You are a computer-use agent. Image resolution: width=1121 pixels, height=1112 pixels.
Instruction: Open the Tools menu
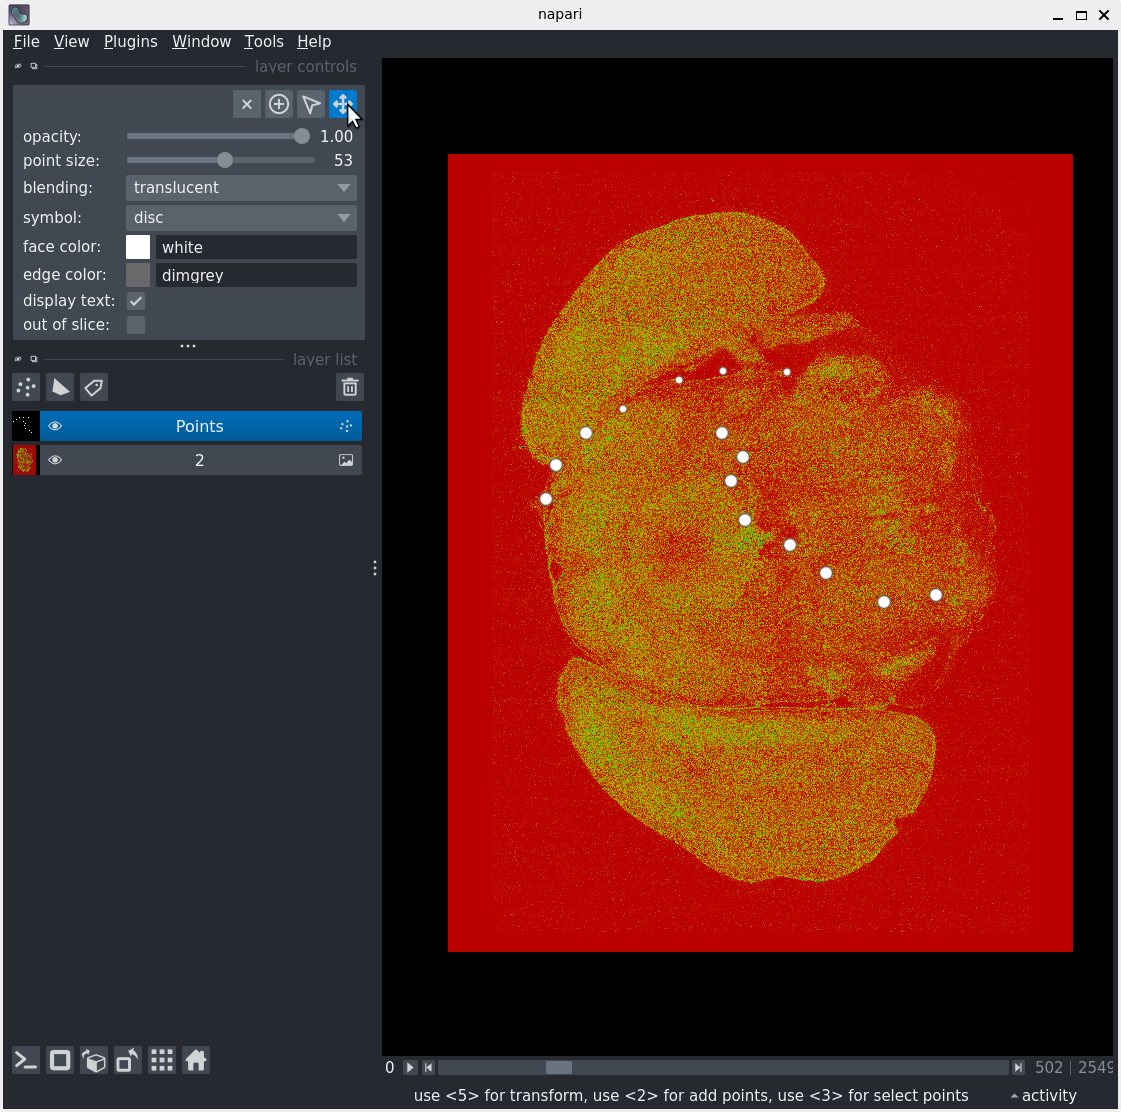(x=264, y=41)
